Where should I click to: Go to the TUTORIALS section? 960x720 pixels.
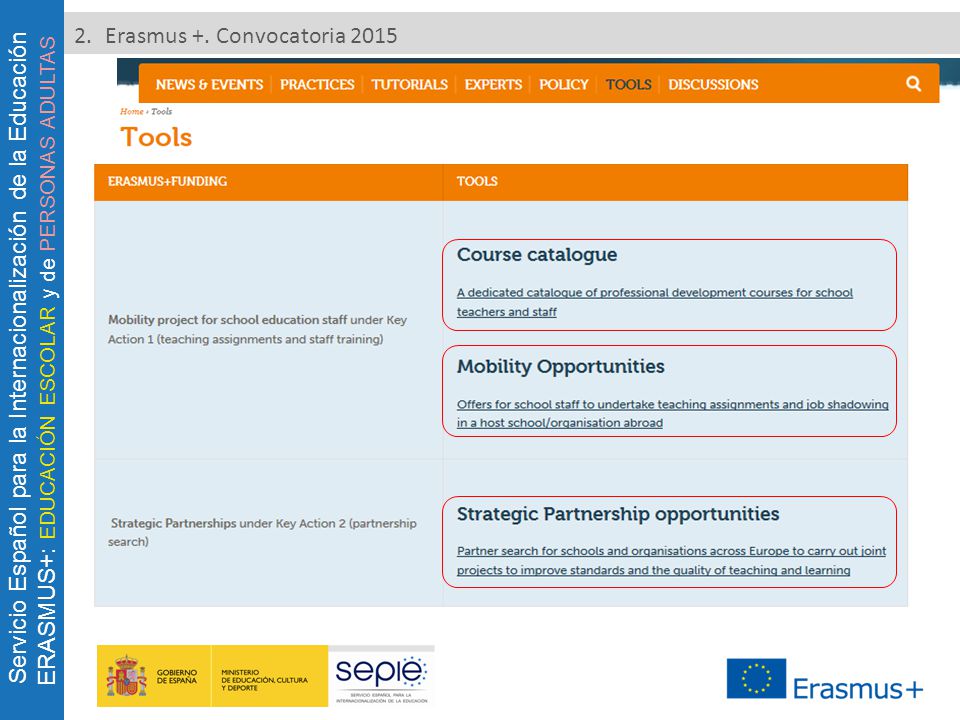pos(410,84)
